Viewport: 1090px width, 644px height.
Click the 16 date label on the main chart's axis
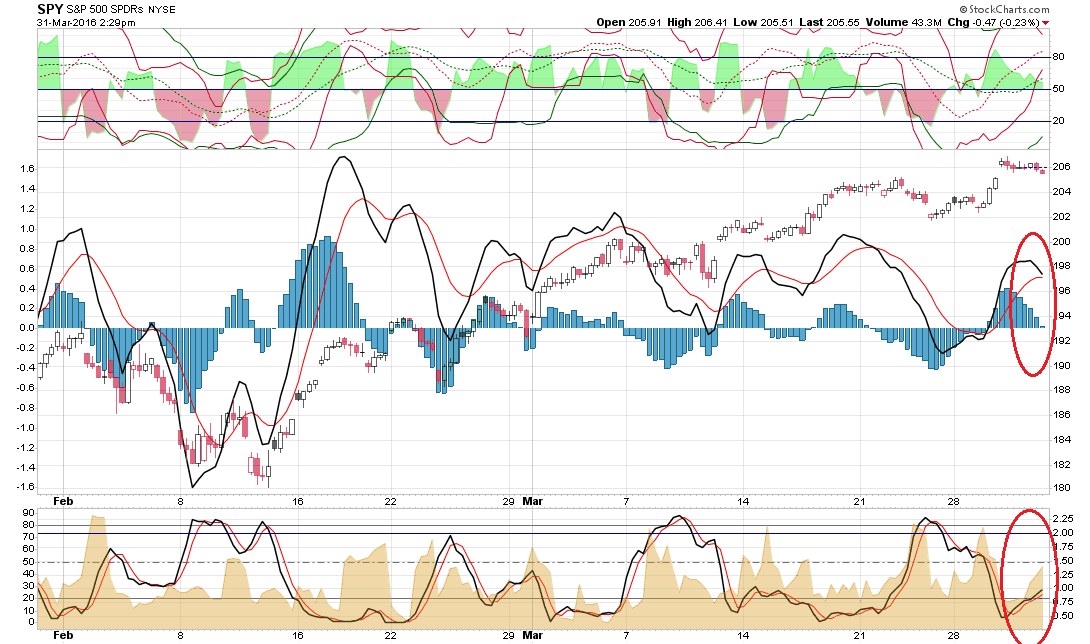(x=298, y=501)
